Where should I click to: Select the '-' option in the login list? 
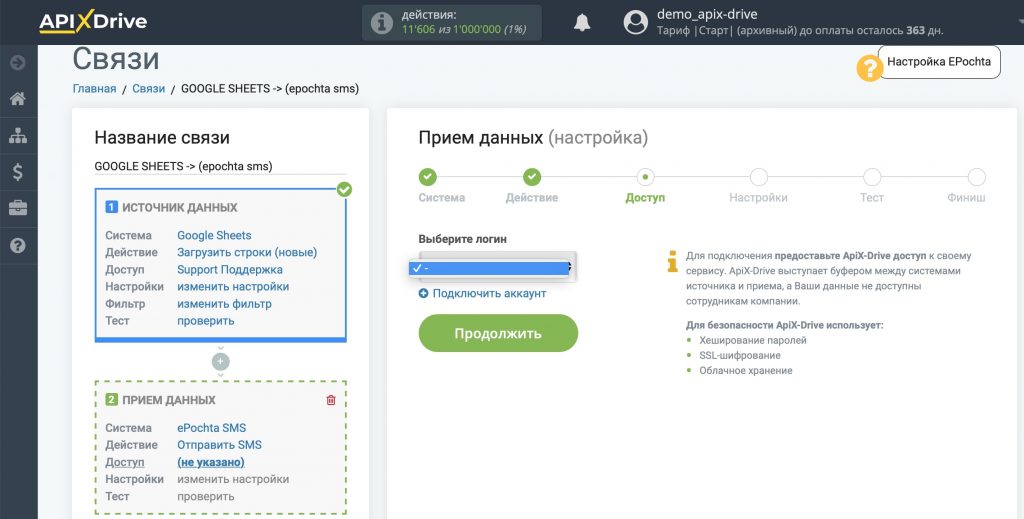tap(488, 268)
